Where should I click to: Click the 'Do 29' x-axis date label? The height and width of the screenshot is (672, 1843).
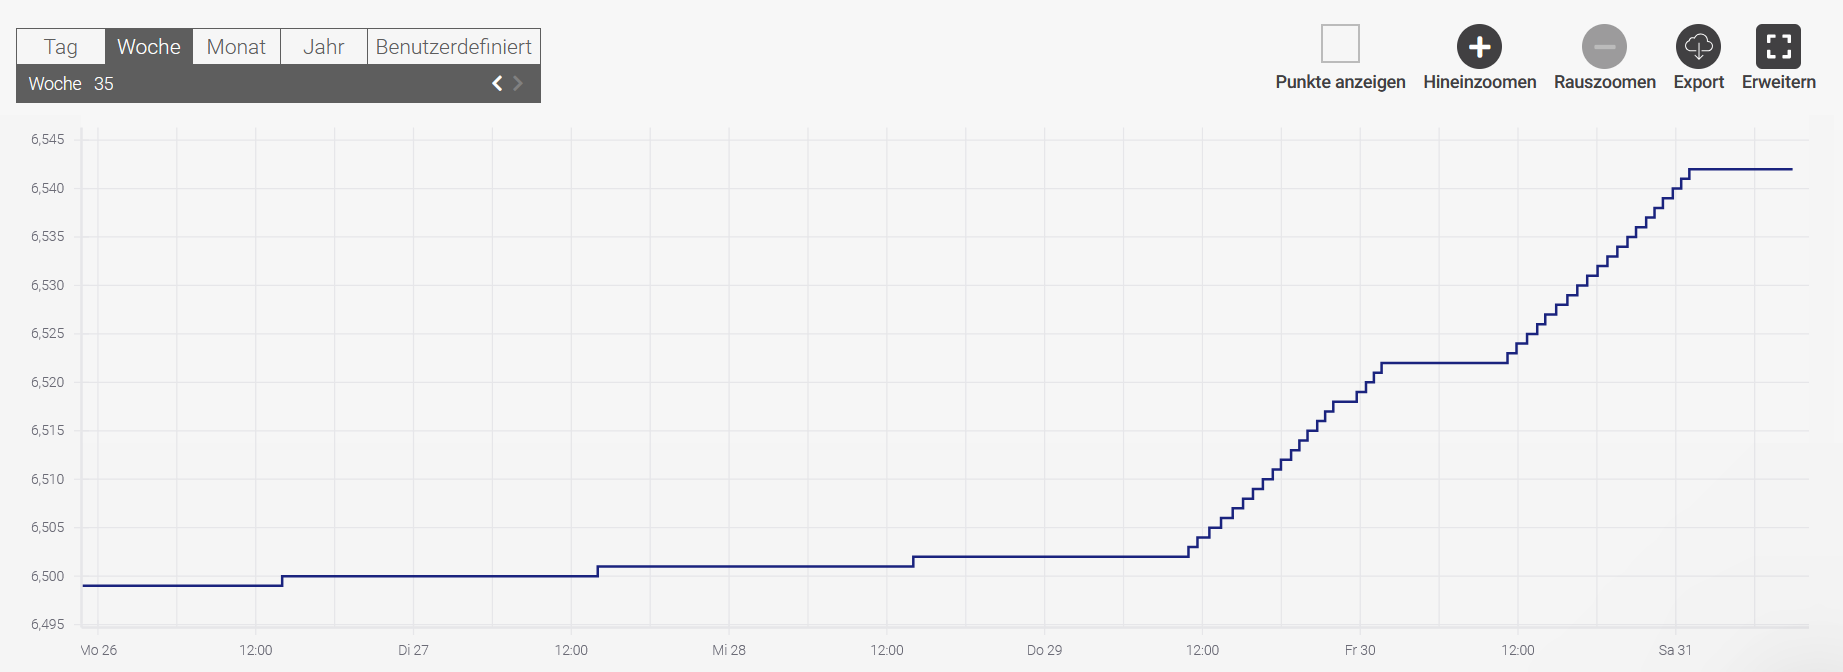1044,650
